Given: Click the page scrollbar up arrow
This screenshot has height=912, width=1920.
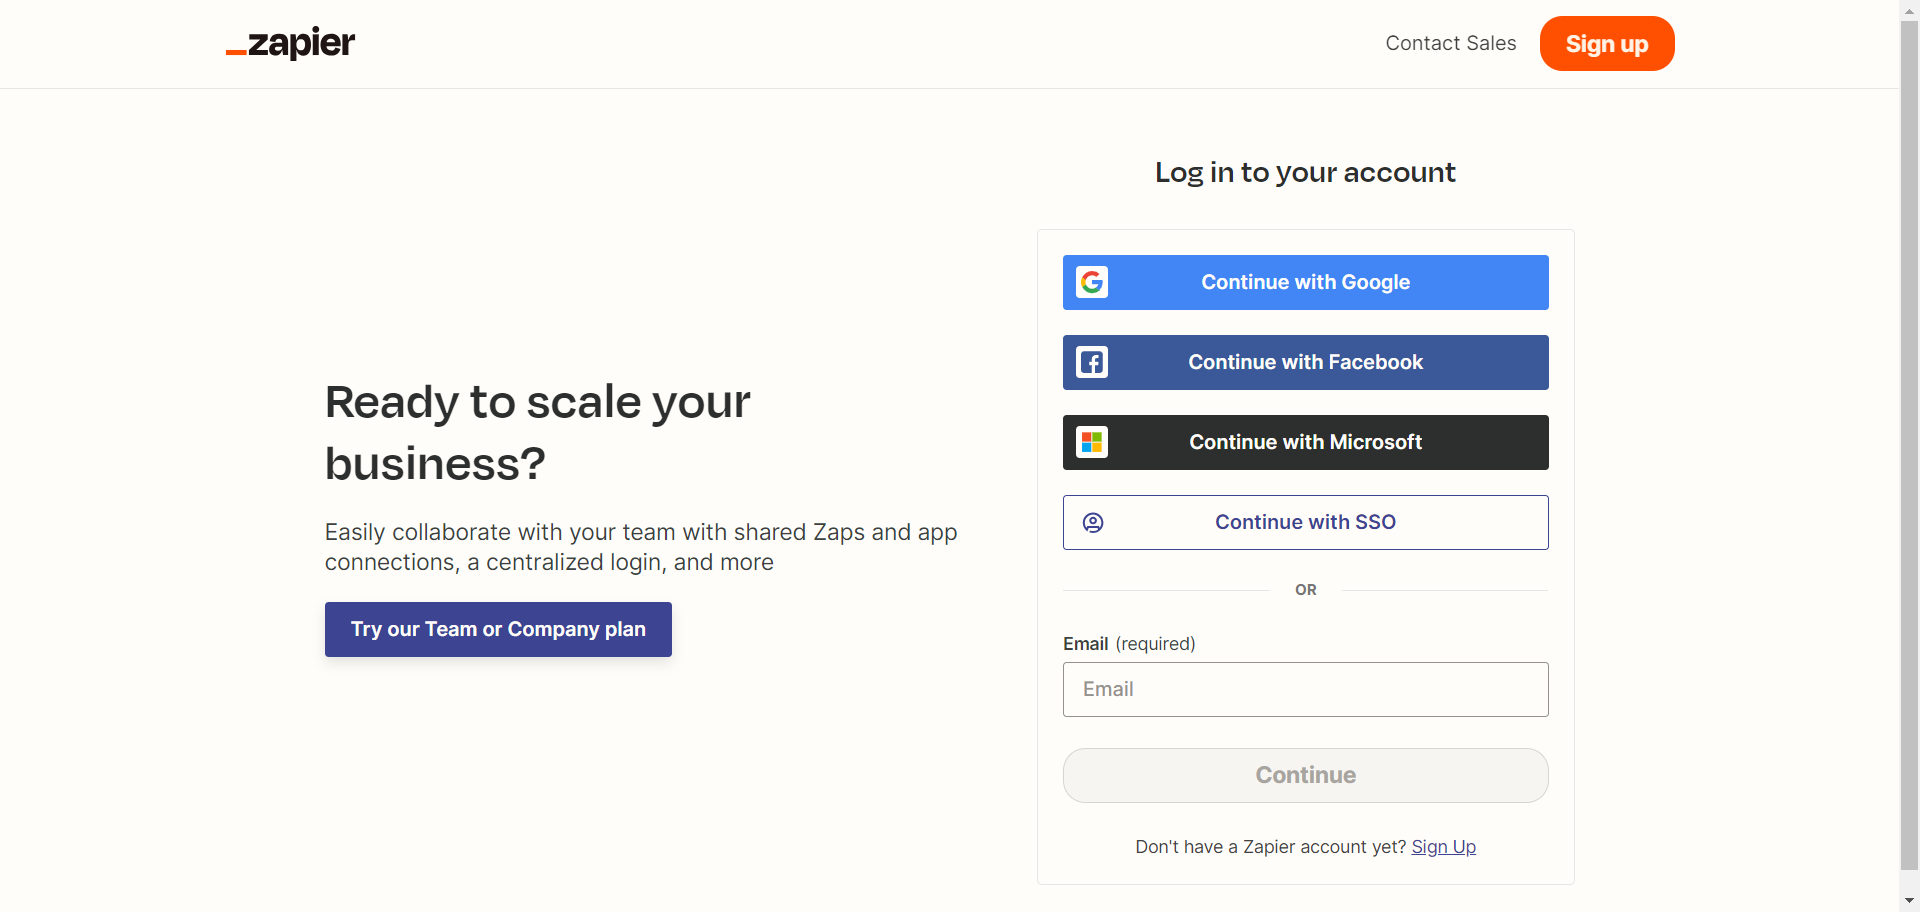Looking at the screenshot, I should click(1910, 9).
